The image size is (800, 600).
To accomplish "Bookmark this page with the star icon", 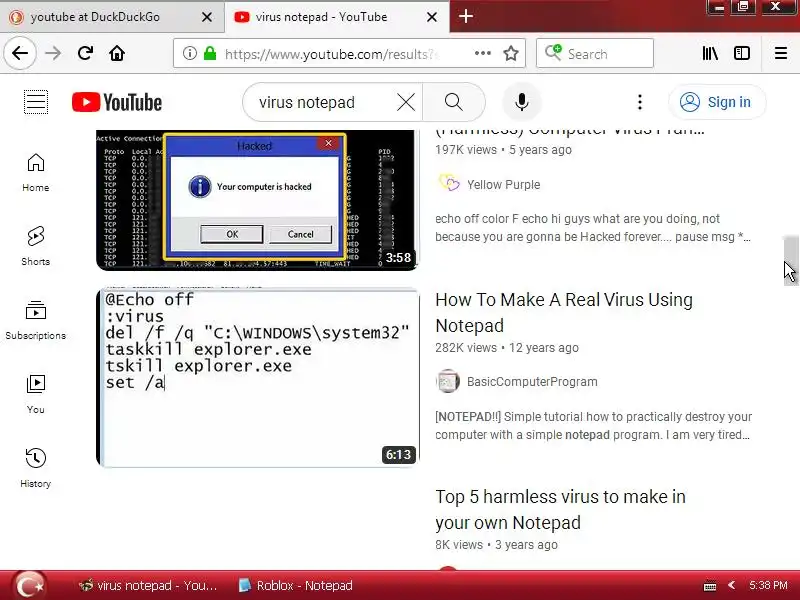I will click(x=511, y=53).
